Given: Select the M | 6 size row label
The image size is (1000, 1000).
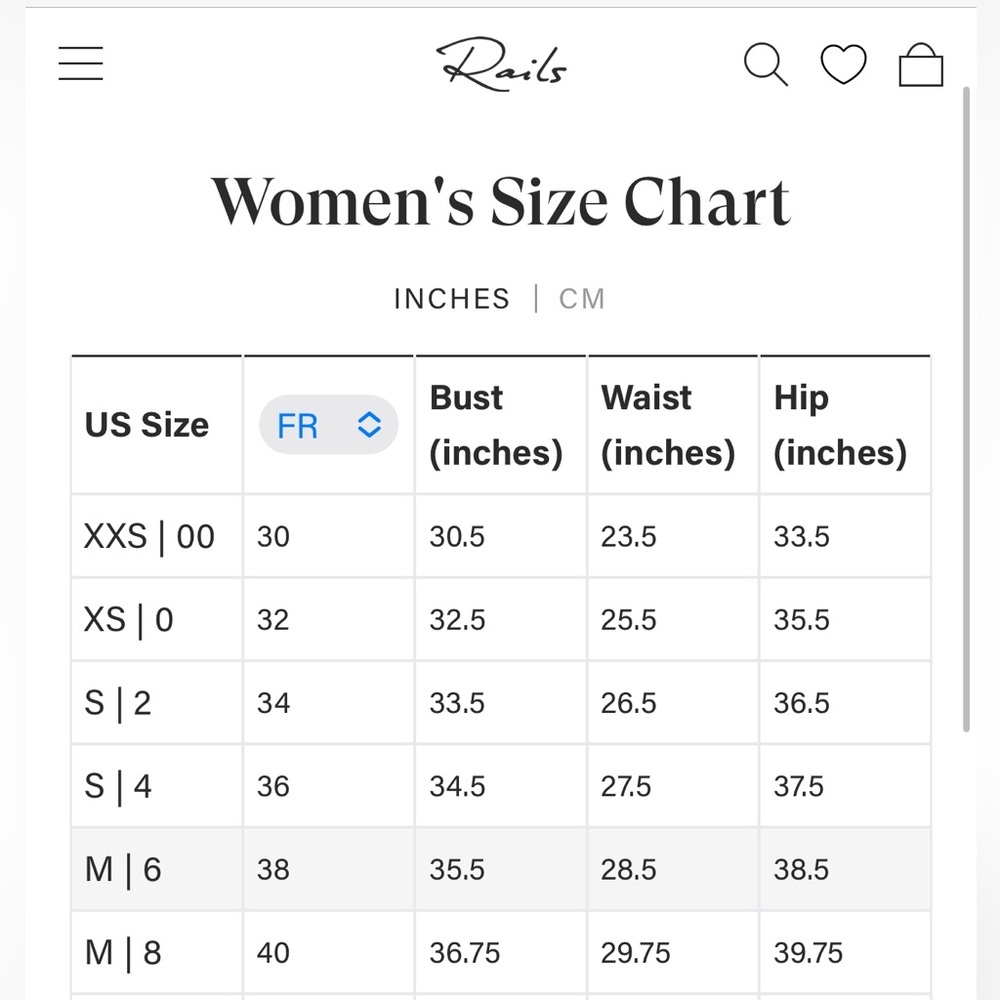Looking at the screenshot, I should pos(122,870).
